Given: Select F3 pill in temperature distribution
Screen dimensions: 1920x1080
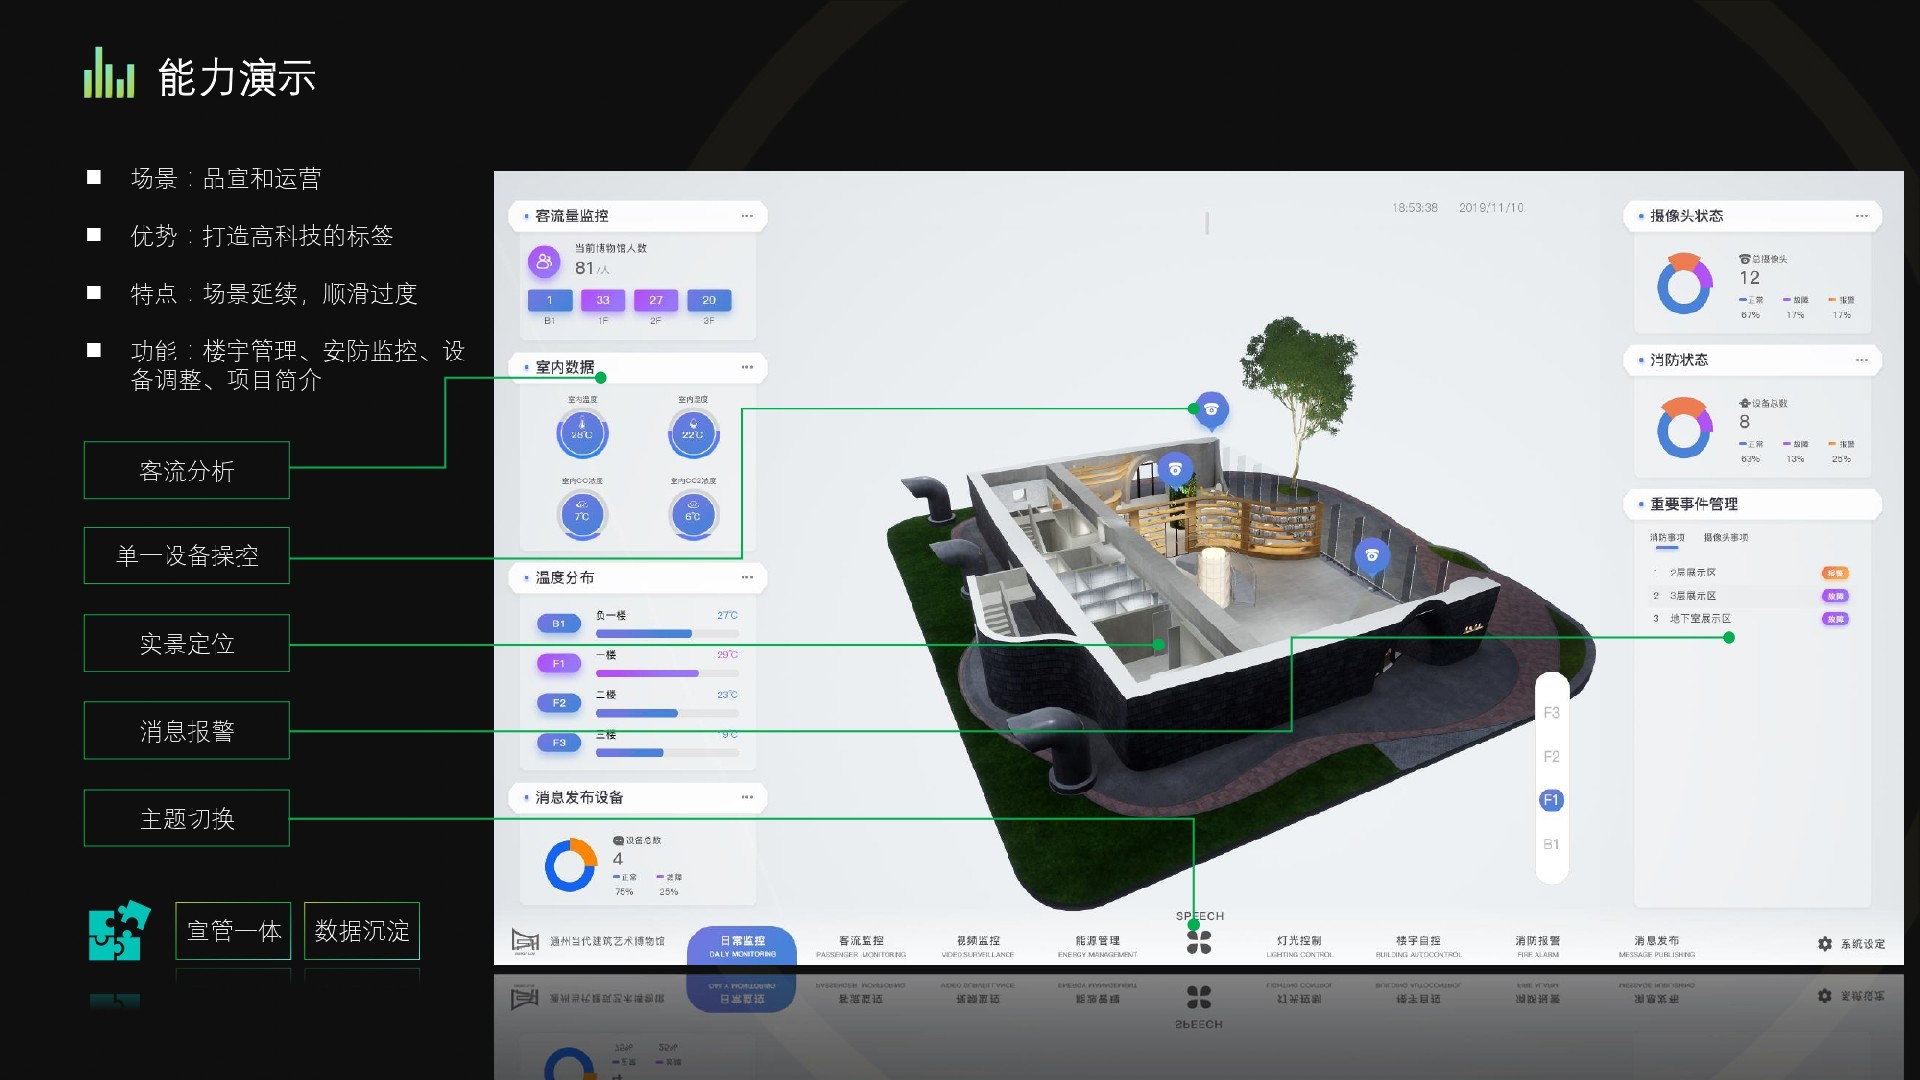Looking at the screenshot, I should point(558,743).
